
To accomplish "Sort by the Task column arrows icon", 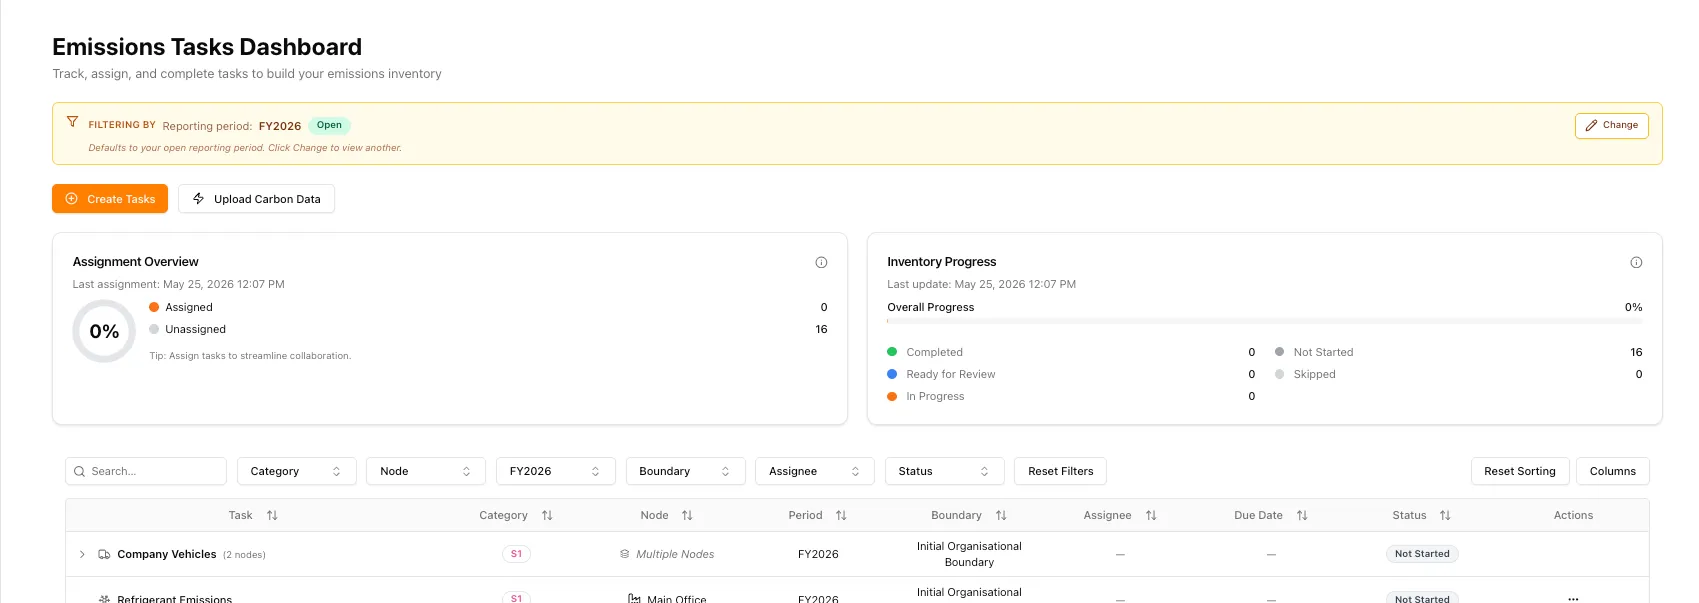I will (x=272, y=516).
